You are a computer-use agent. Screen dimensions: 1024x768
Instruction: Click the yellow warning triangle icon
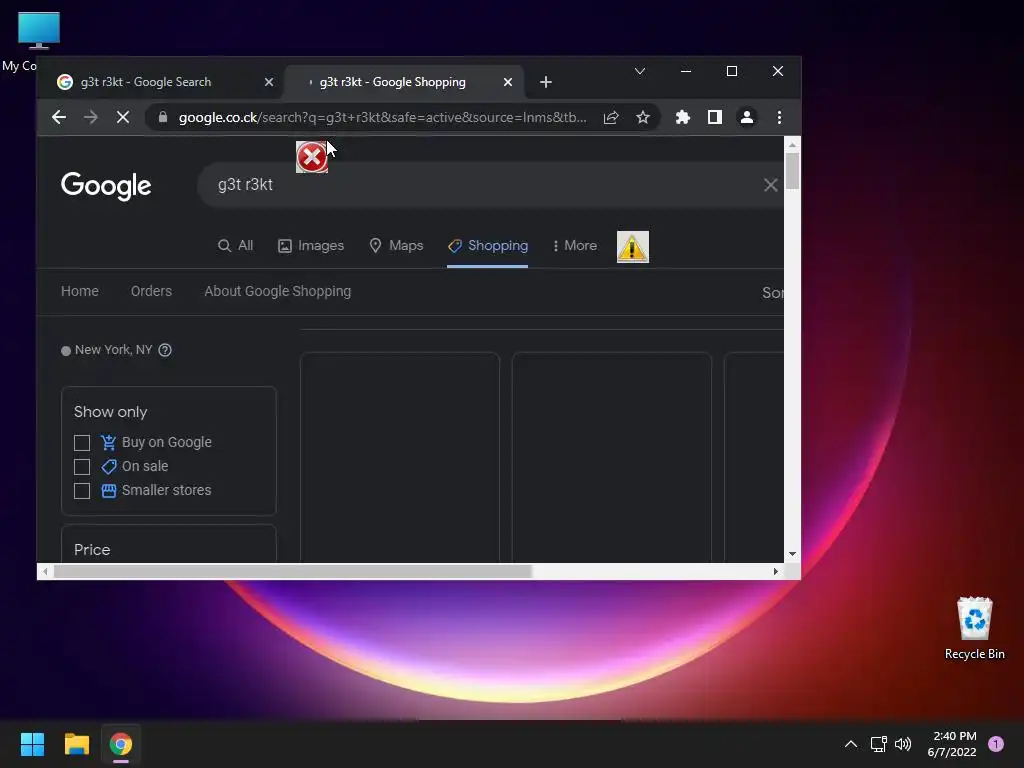[633, 247]
